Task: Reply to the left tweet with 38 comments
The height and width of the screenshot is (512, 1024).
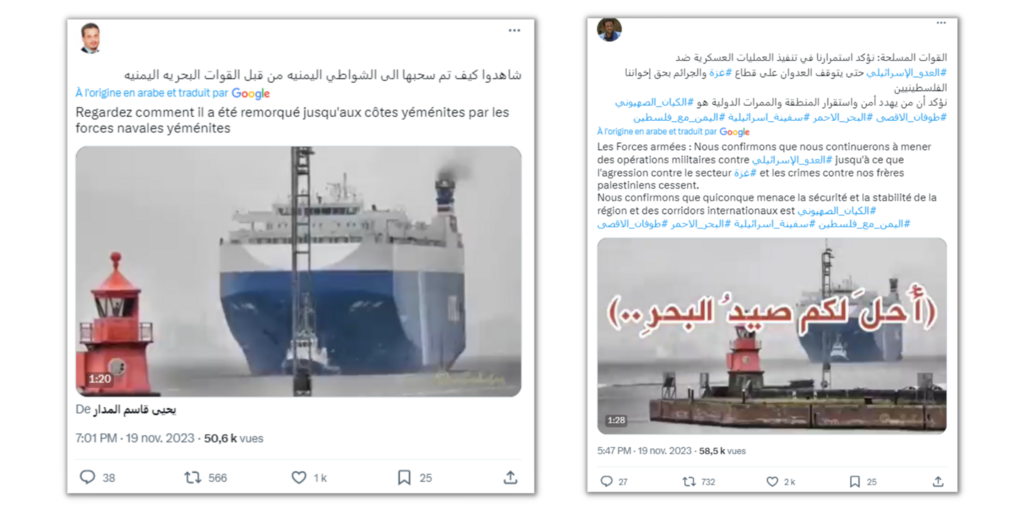Action: (x=88, y=477)
